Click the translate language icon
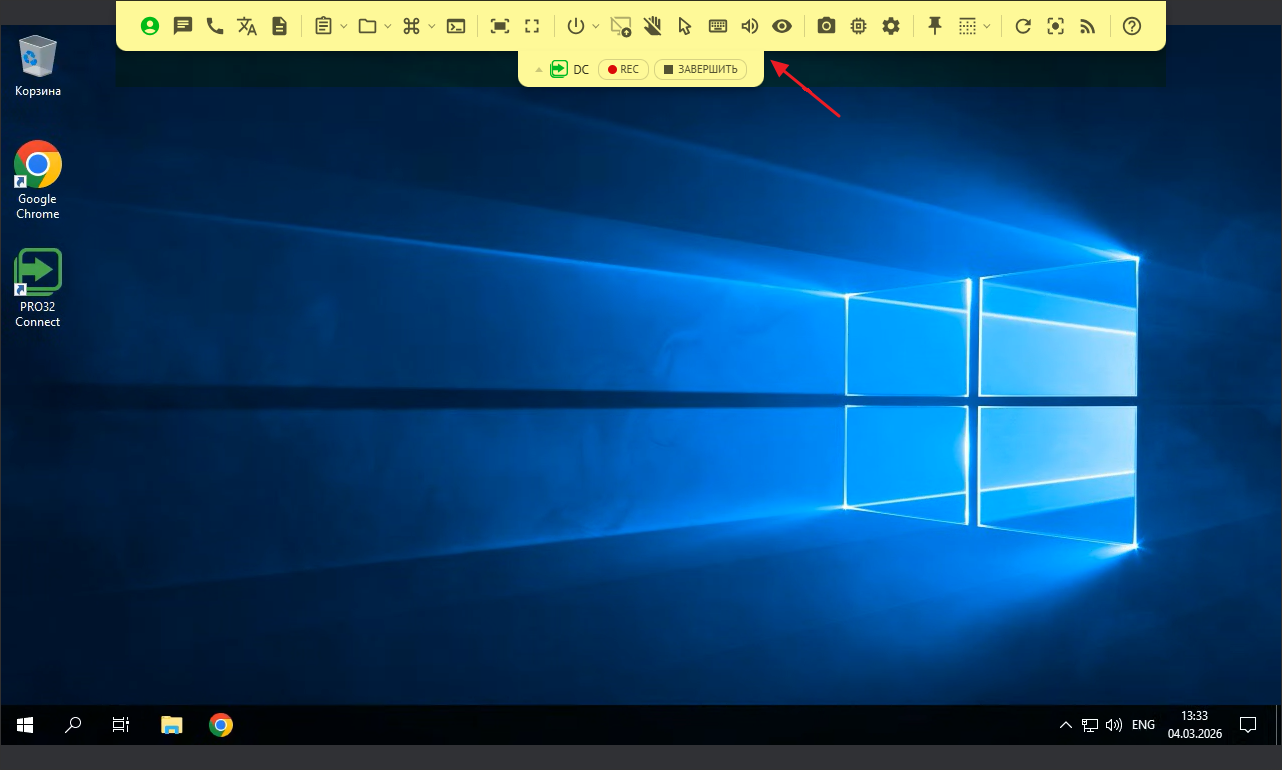Viewport: 1282px width, 770px height. click(247, 26)
